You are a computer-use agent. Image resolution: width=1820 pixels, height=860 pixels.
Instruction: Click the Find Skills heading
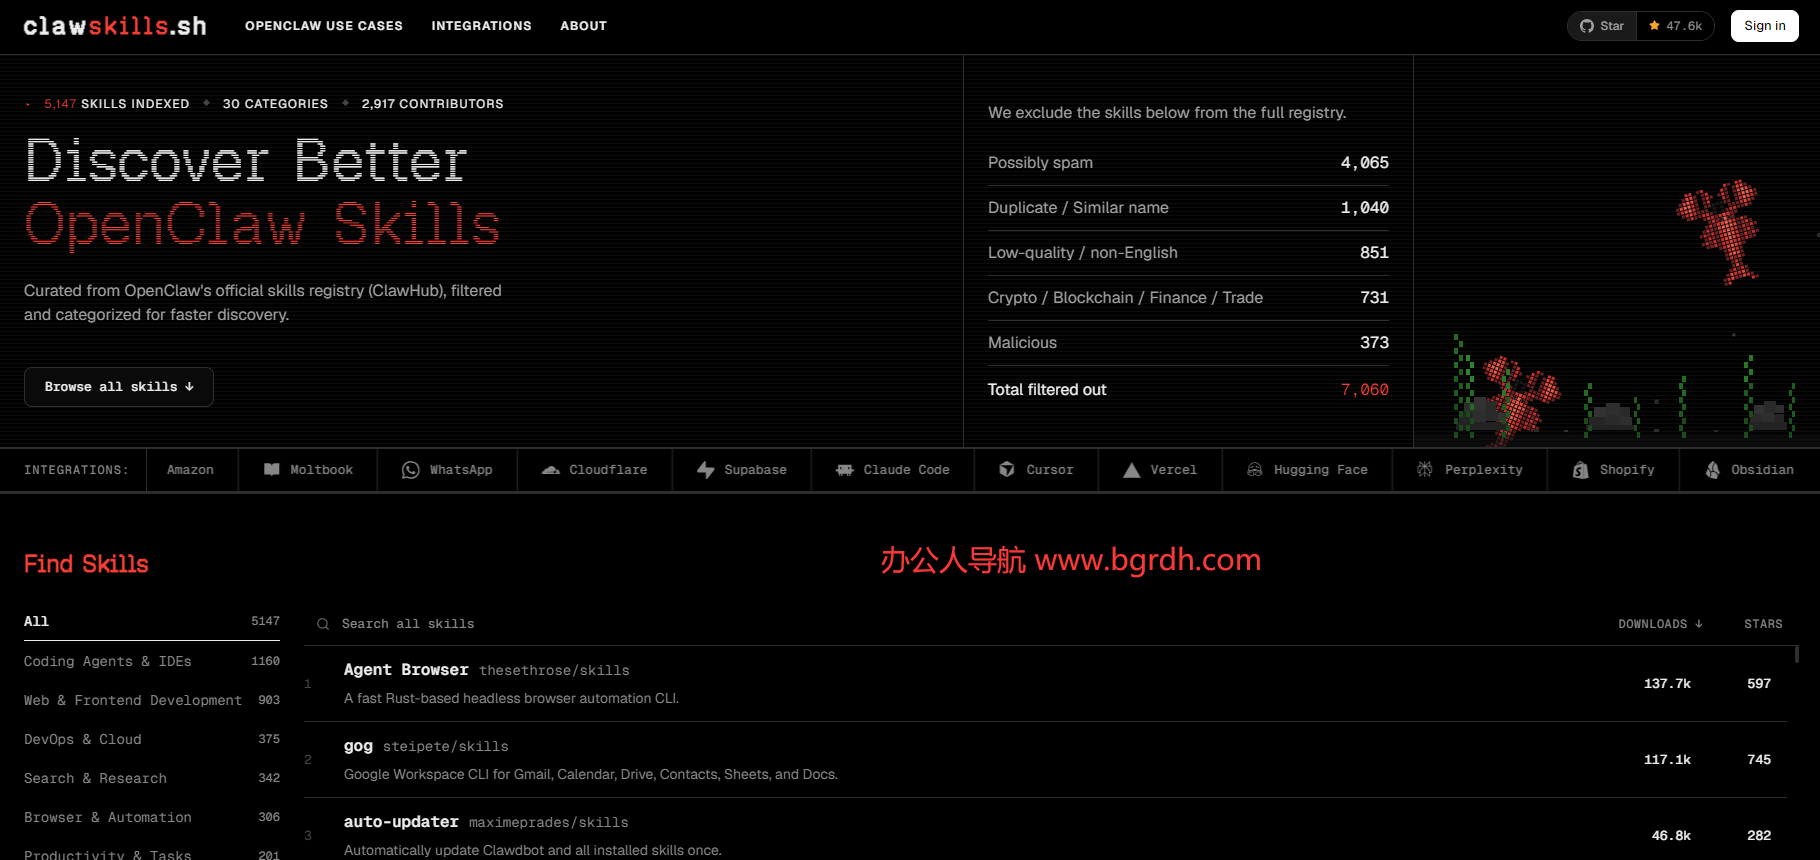[86, 564]
